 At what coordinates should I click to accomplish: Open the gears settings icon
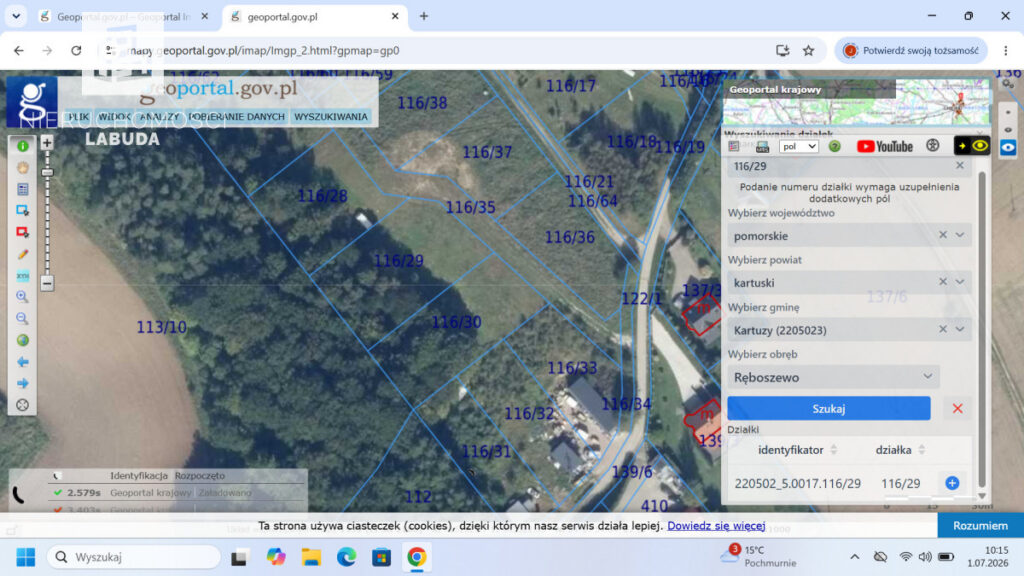pyautogui.click(x=1008, y=84)
